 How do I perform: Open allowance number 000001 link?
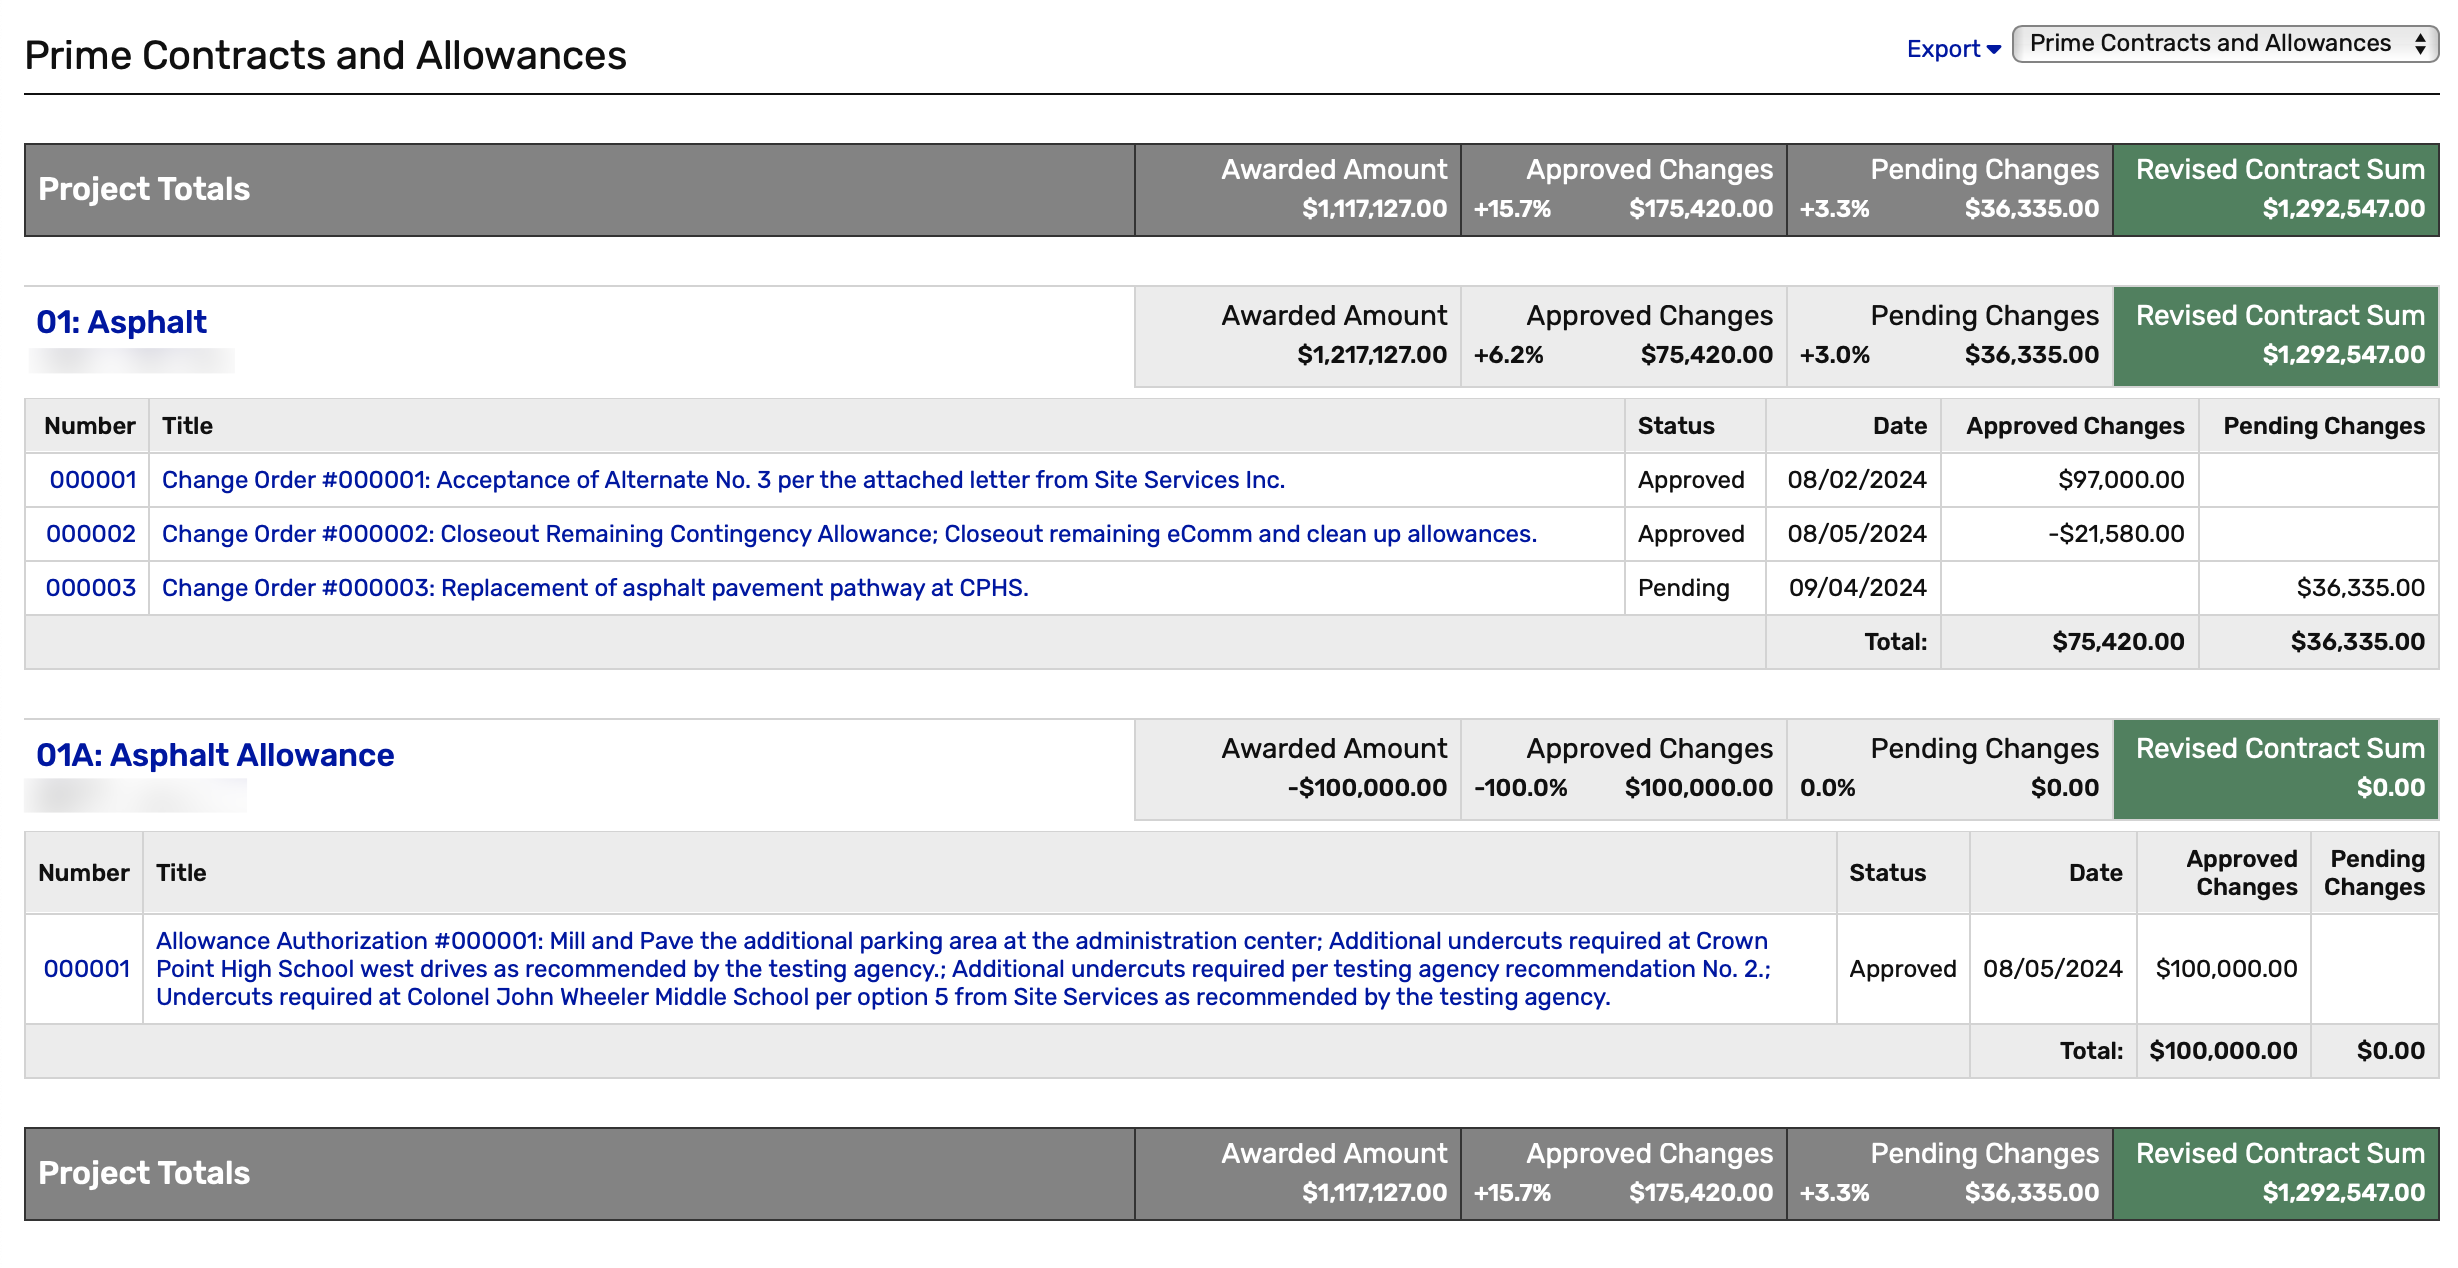86,968
